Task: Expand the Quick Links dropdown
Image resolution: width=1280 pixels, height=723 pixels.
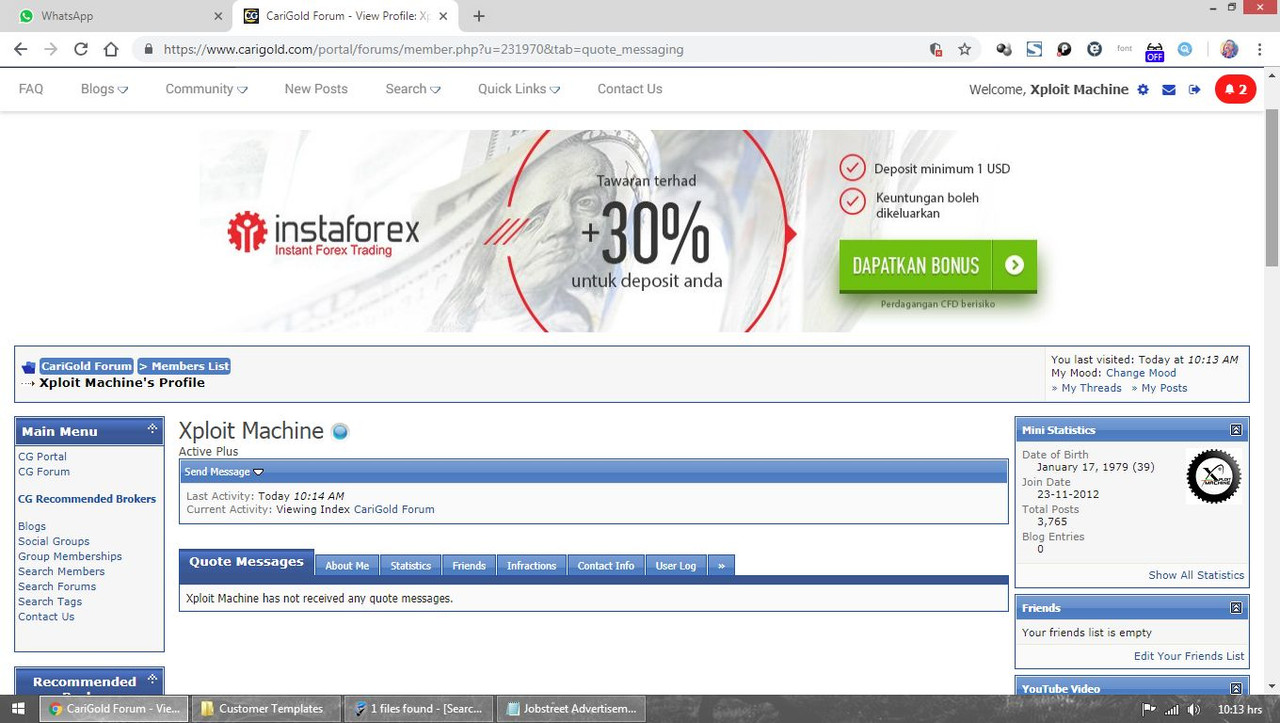Action: pyautogui.click(x=519, y=89)
